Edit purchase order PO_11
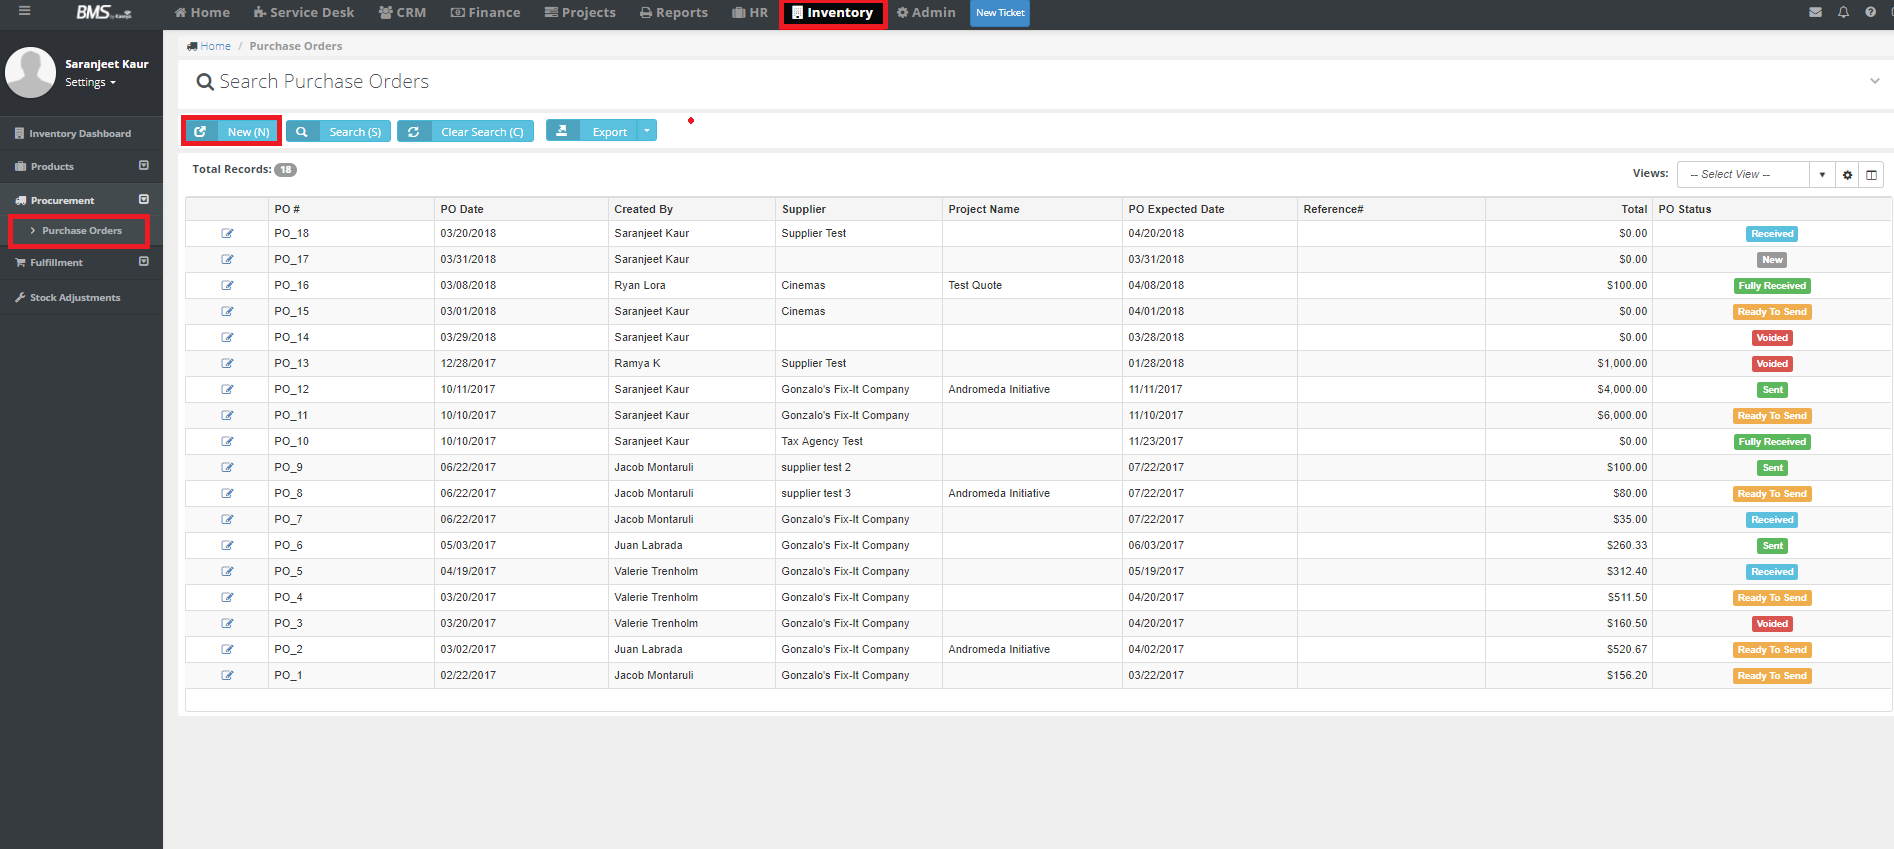This screenshot has height=849, width=1894. point(227,415)
